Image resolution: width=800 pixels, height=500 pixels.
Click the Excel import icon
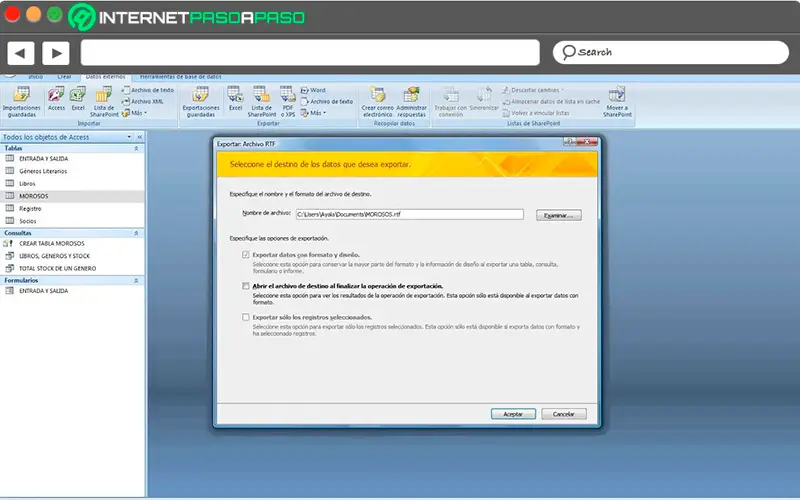[78, 99]
